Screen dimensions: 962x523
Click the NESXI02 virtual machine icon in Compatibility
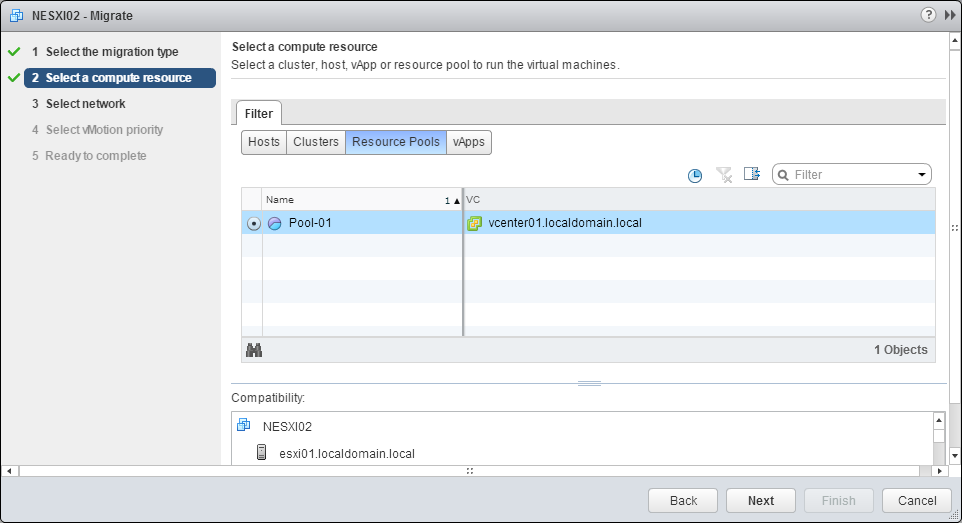[x=243, y=425]
